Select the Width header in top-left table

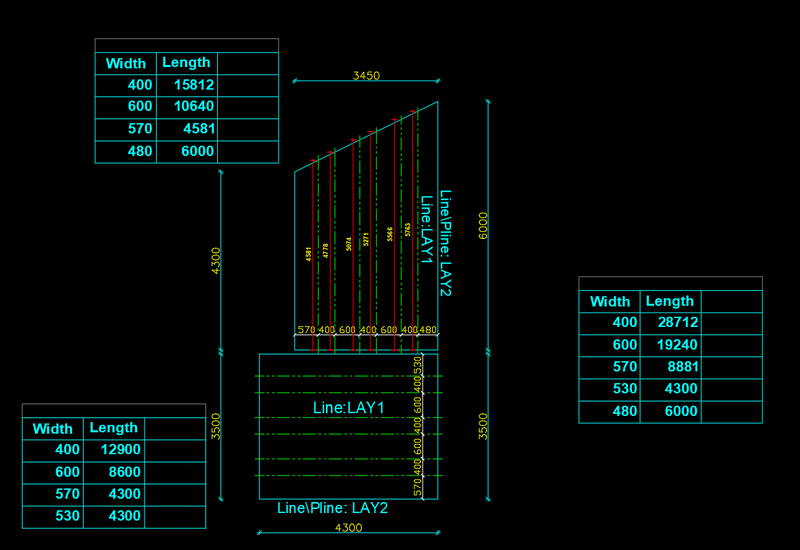pyautogui.click(x=126, y=63)
